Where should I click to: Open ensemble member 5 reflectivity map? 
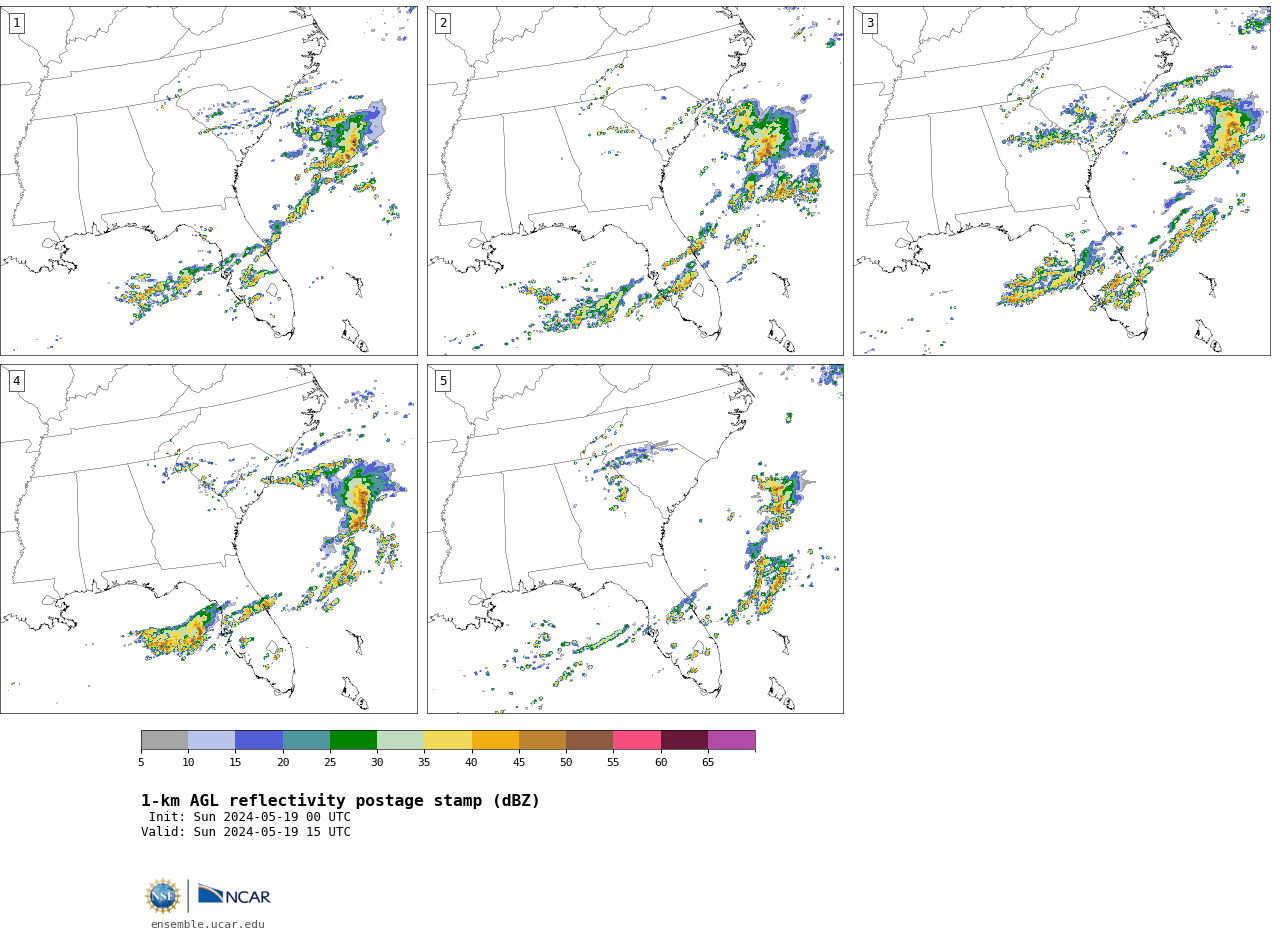click(x=635, y=539)
